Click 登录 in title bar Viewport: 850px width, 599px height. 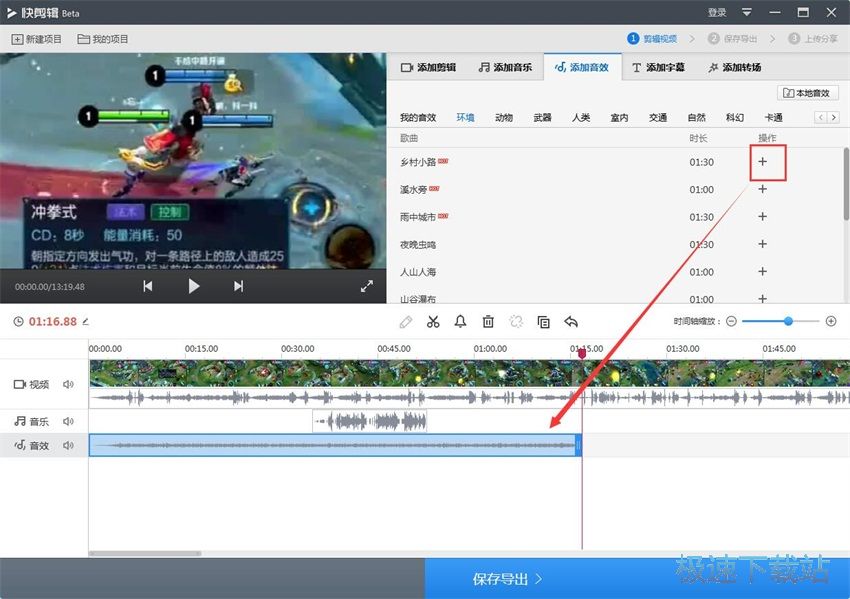tap(717, 12)
